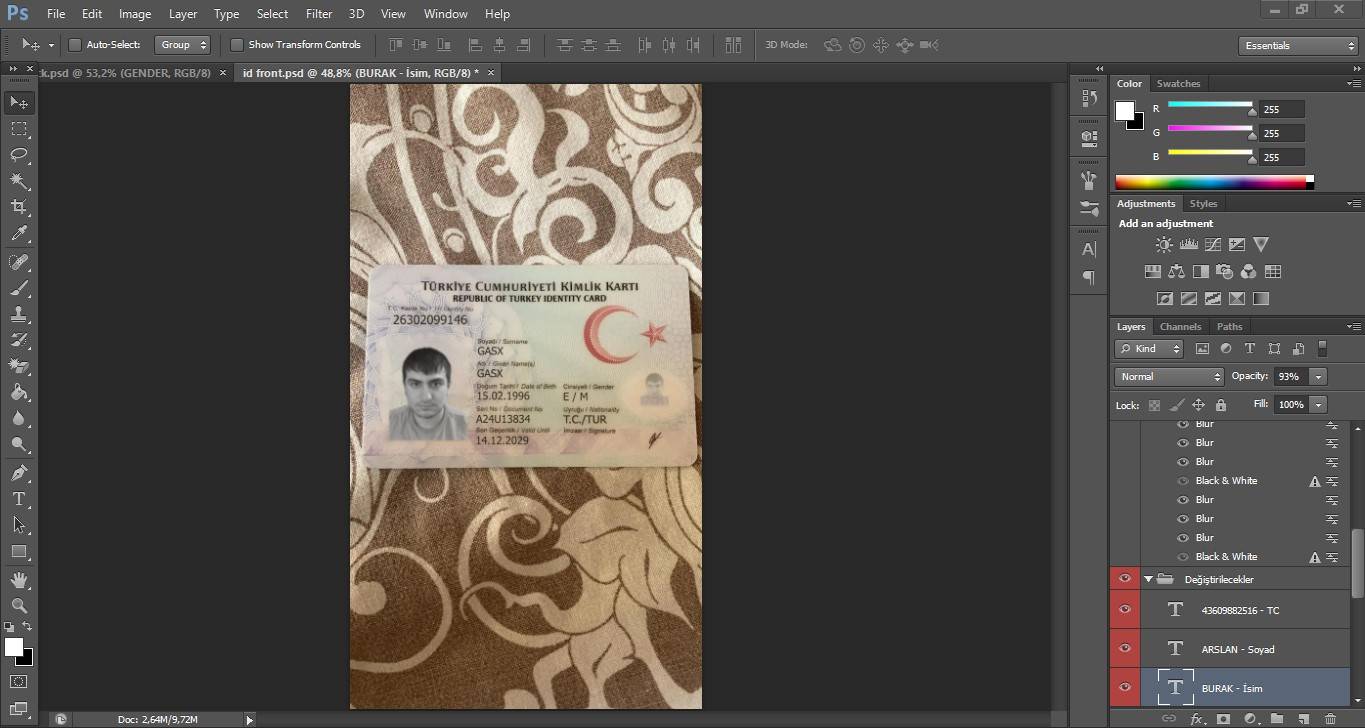Toggle lock position for layer
This screenshot has width=1365, height=728.
coord(1198,405)
